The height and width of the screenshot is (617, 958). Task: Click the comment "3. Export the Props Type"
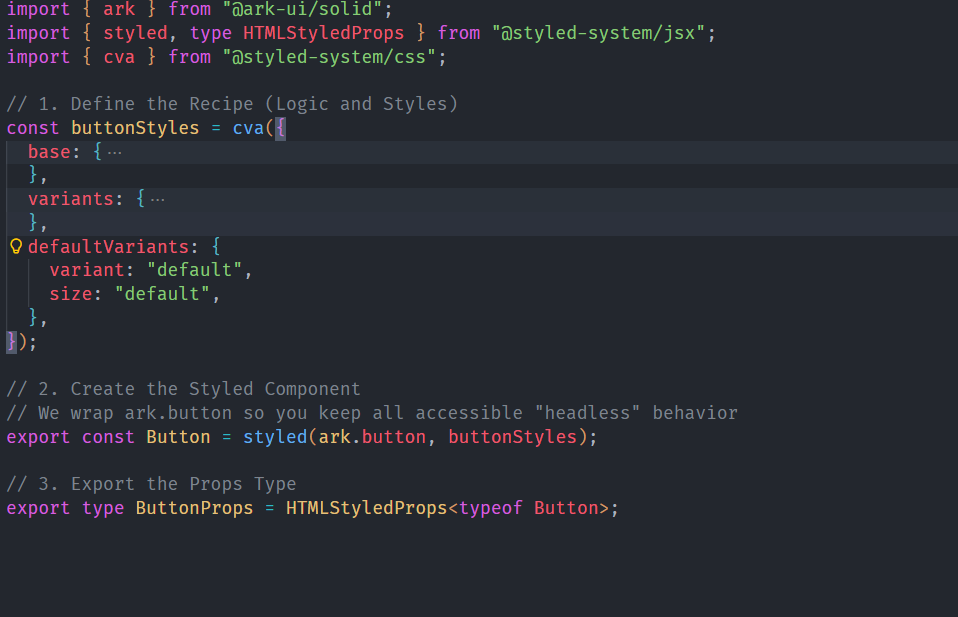click(152, 484)
